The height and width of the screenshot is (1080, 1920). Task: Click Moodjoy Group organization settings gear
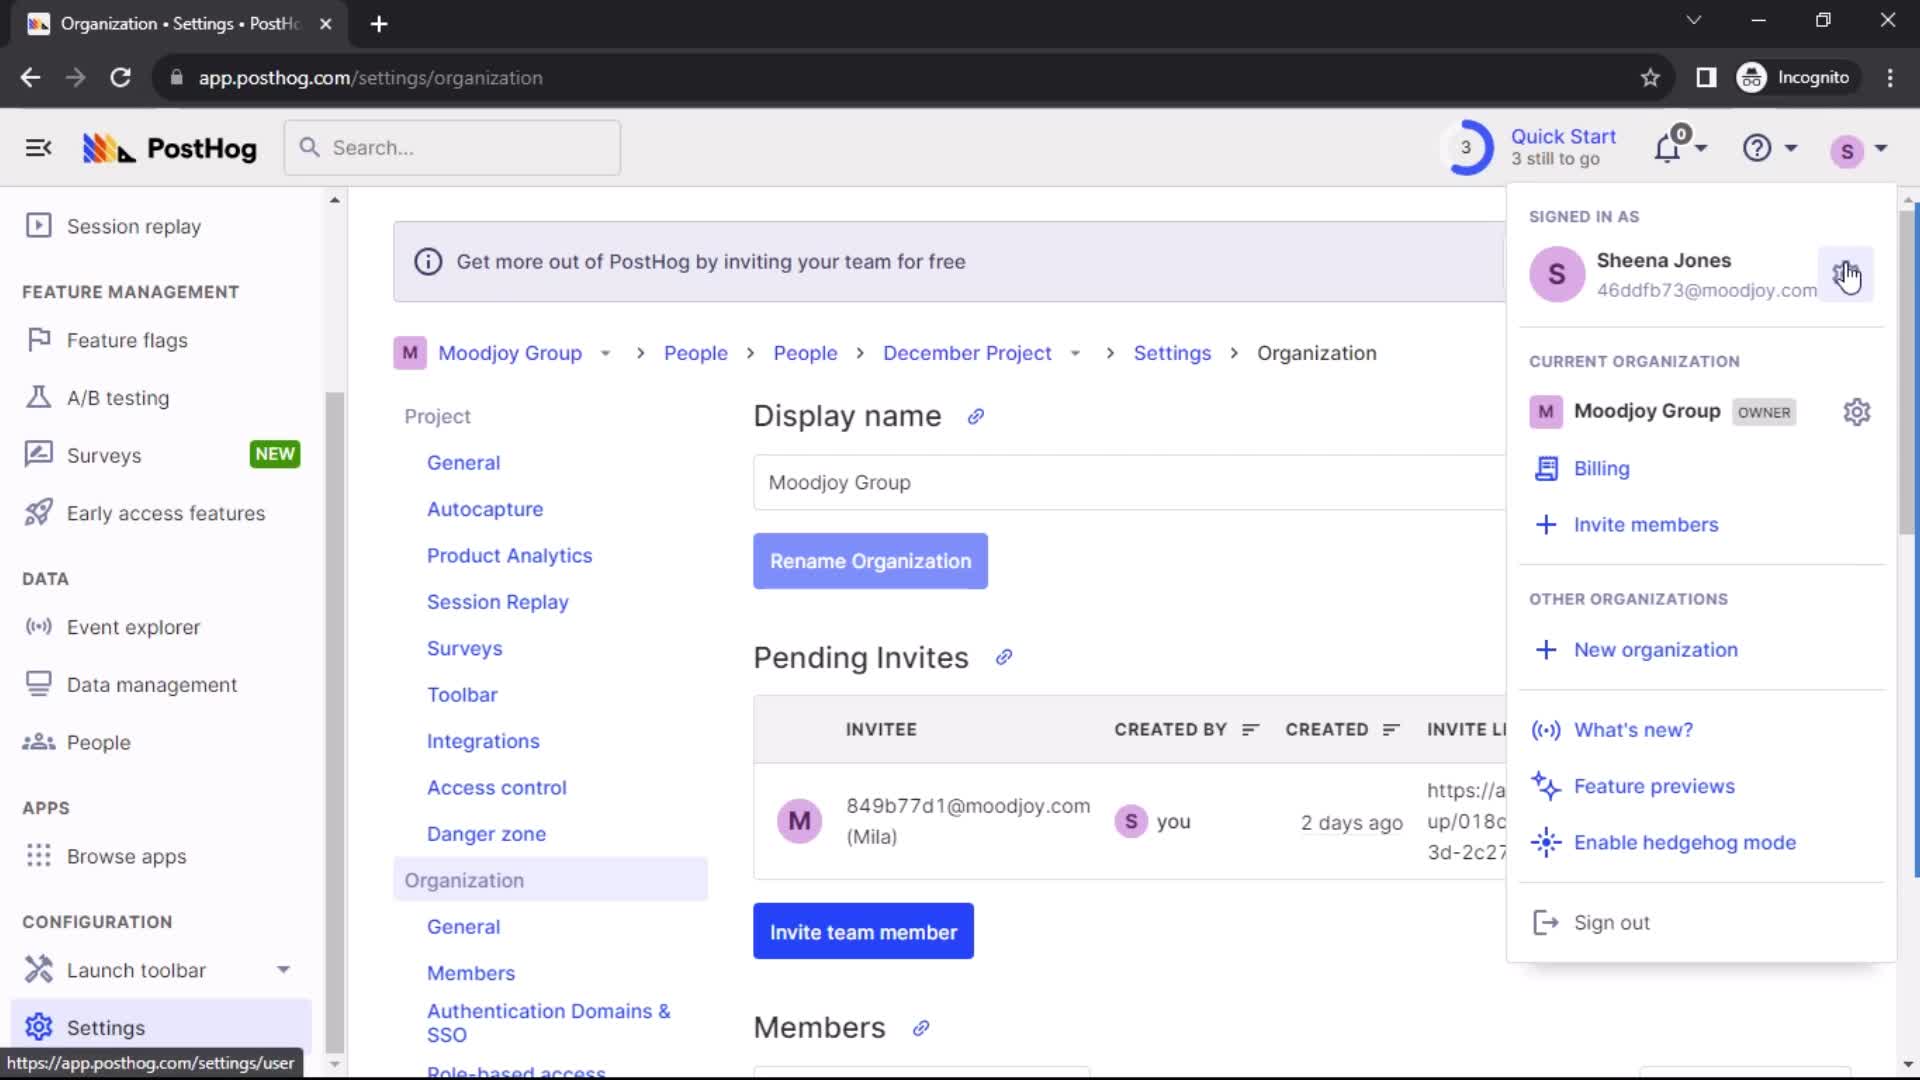click(1855, 411)
